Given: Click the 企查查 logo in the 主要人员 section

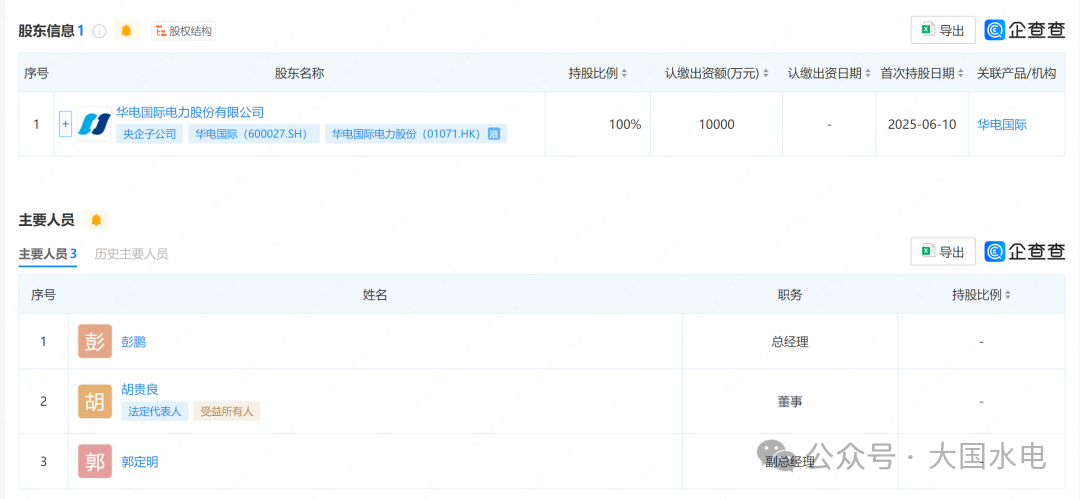Looking at the screenshot, I should (x=1024, y=252).
